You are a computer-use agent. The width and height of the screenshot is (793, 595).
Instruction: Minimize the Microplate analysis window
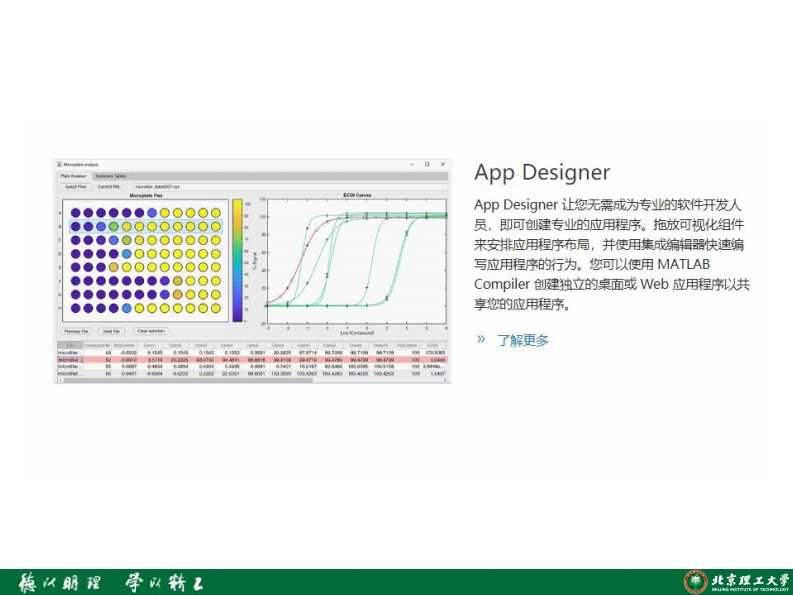coord(411,164)
